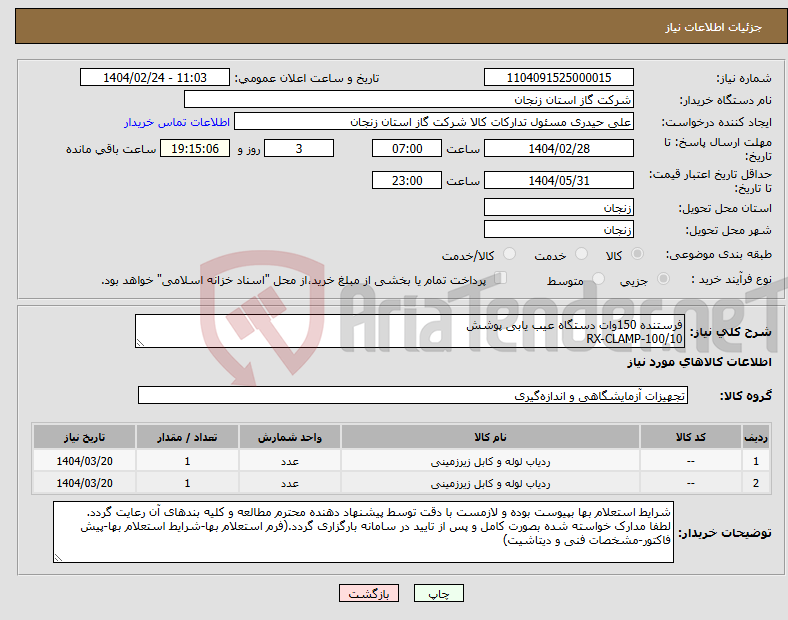
Task: Toggle the اسناد خزانه اسلامی payment checkbox
Action: tap(501, 277)
